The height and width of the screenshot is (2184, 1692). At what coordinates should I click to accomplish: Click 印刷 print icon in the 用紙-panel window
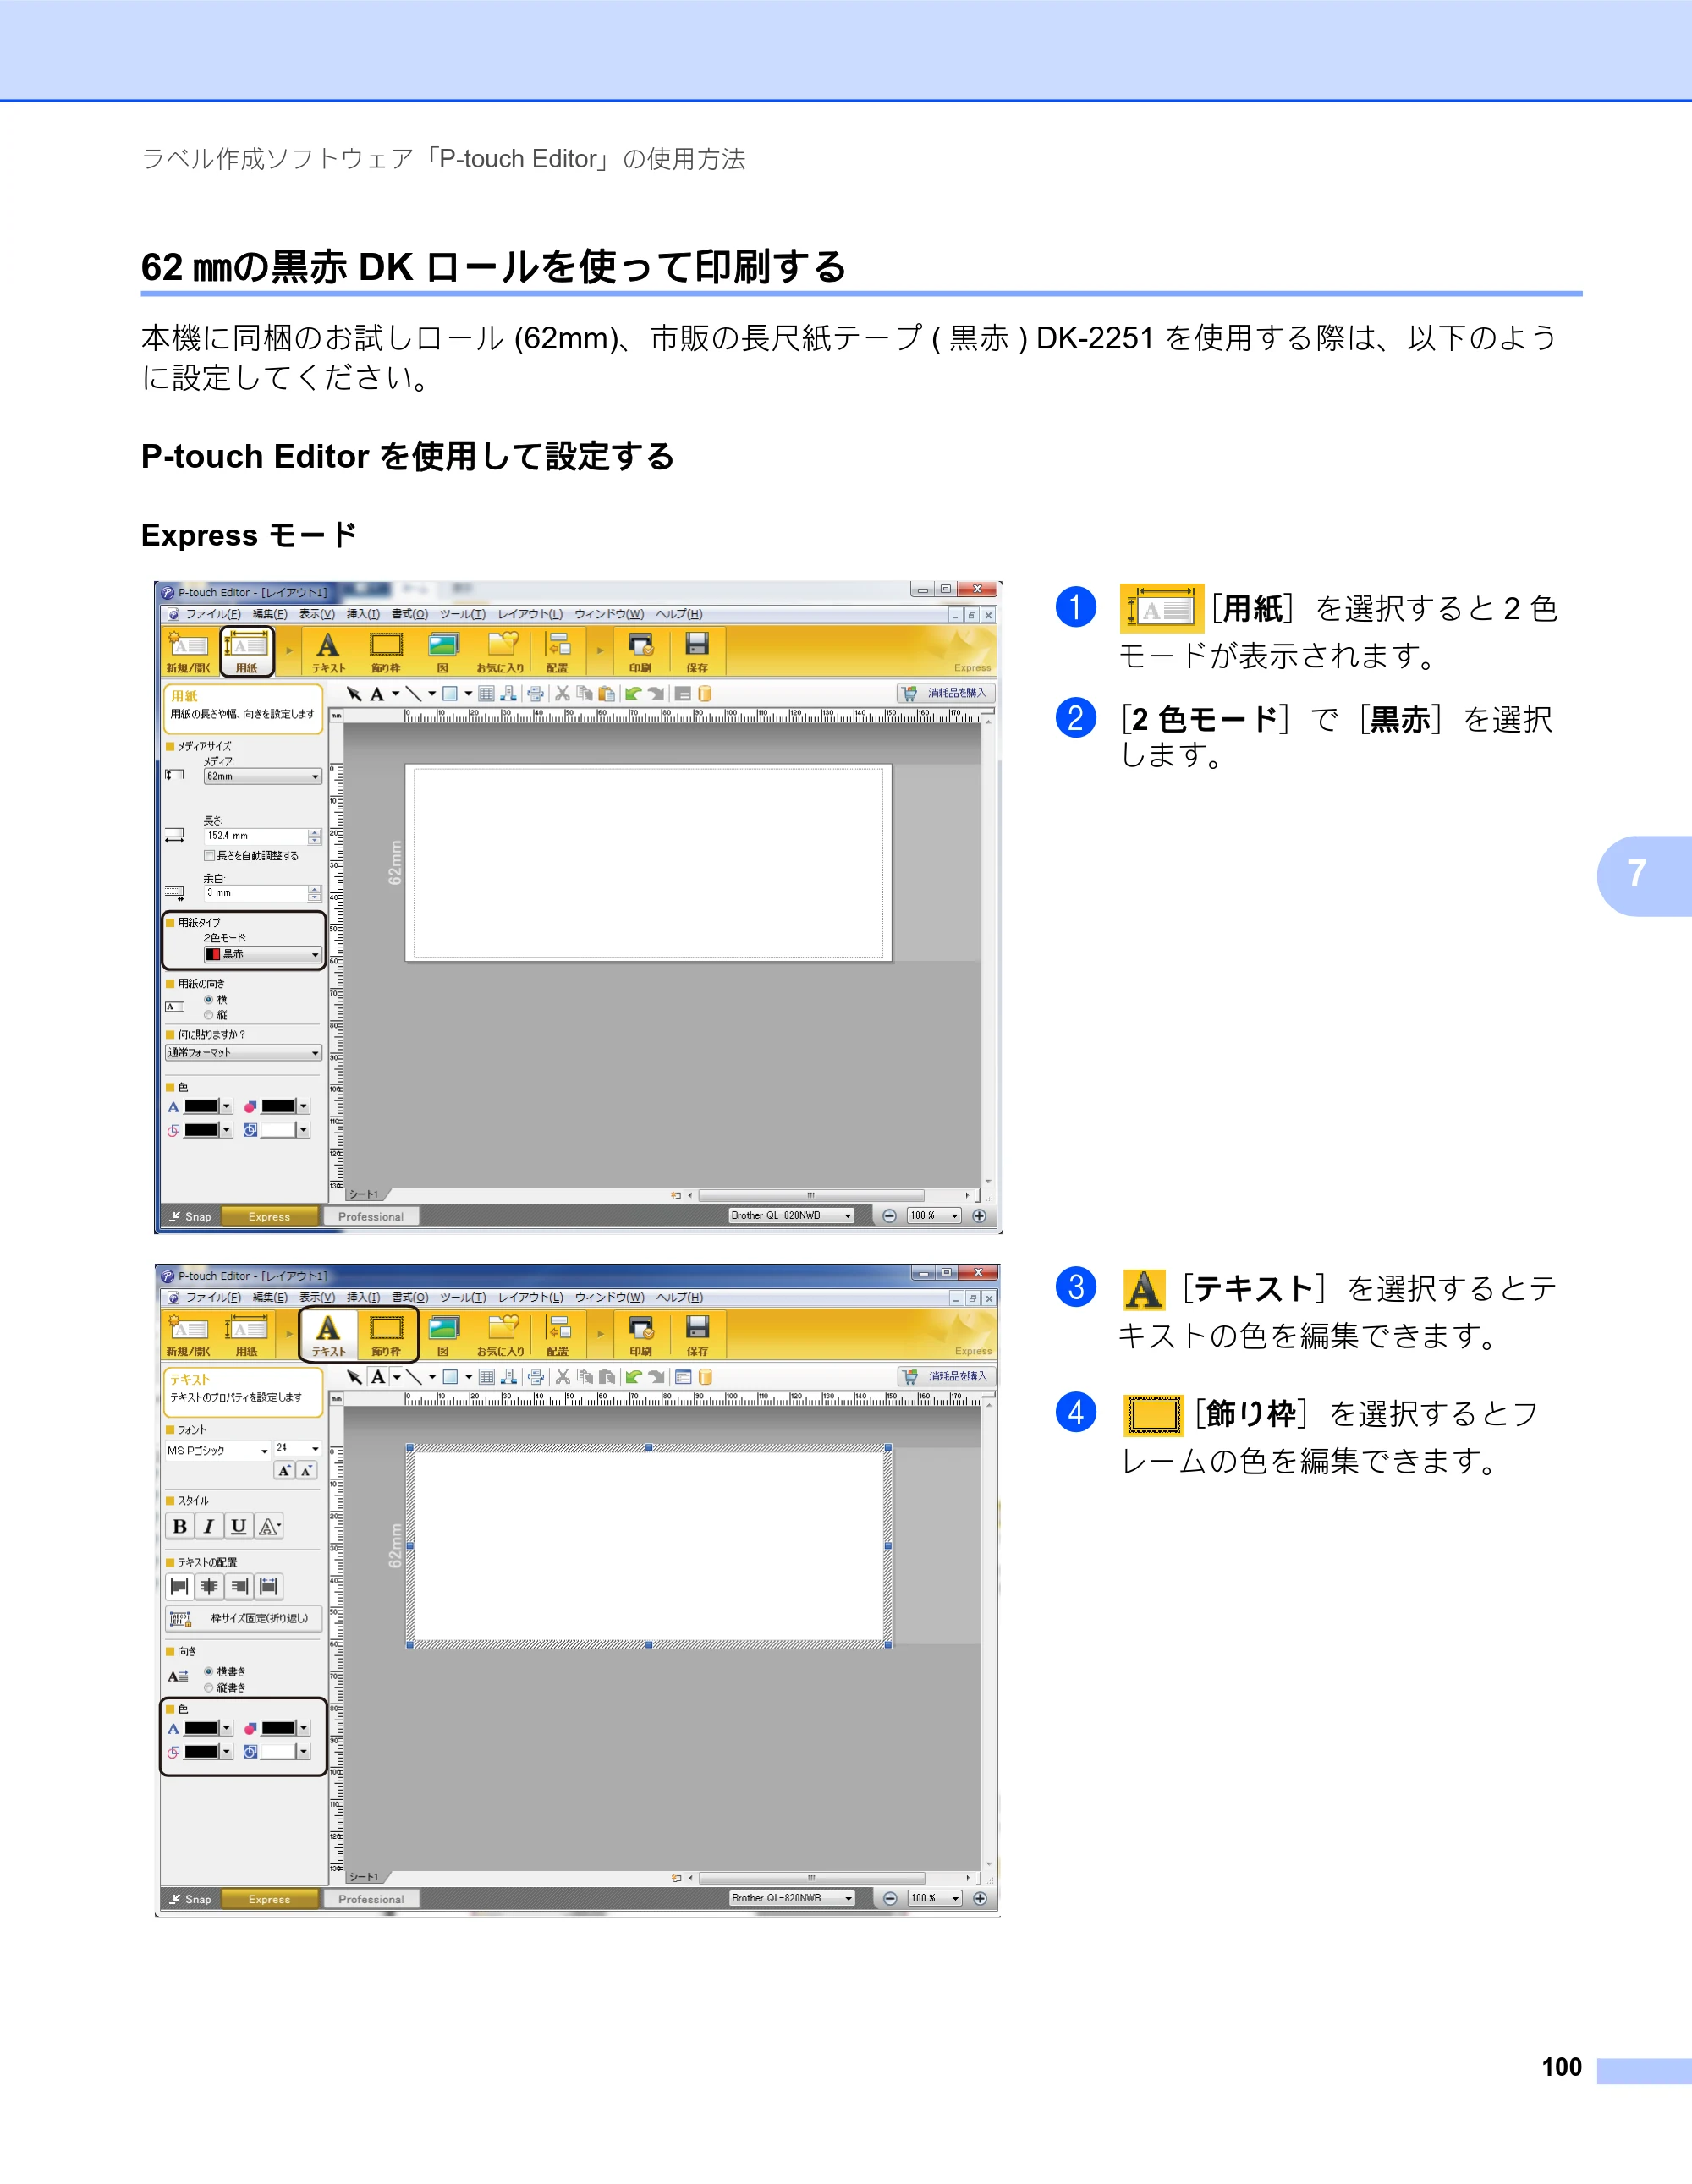click(641, 652)
